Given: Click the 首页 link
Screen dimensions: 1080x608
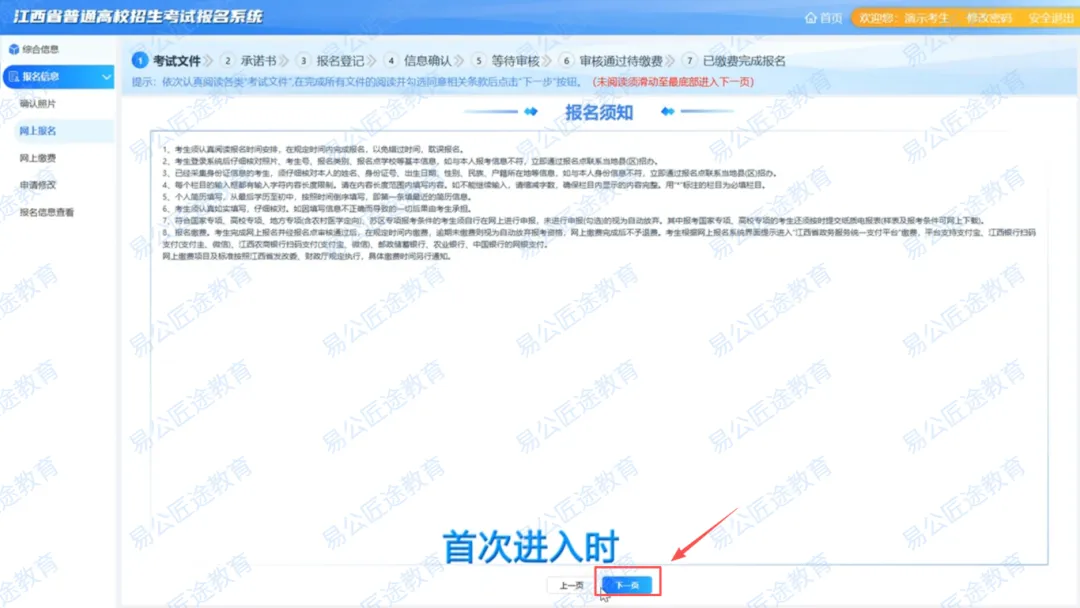Looking at the screenshot, I should (x=831, y=18).
